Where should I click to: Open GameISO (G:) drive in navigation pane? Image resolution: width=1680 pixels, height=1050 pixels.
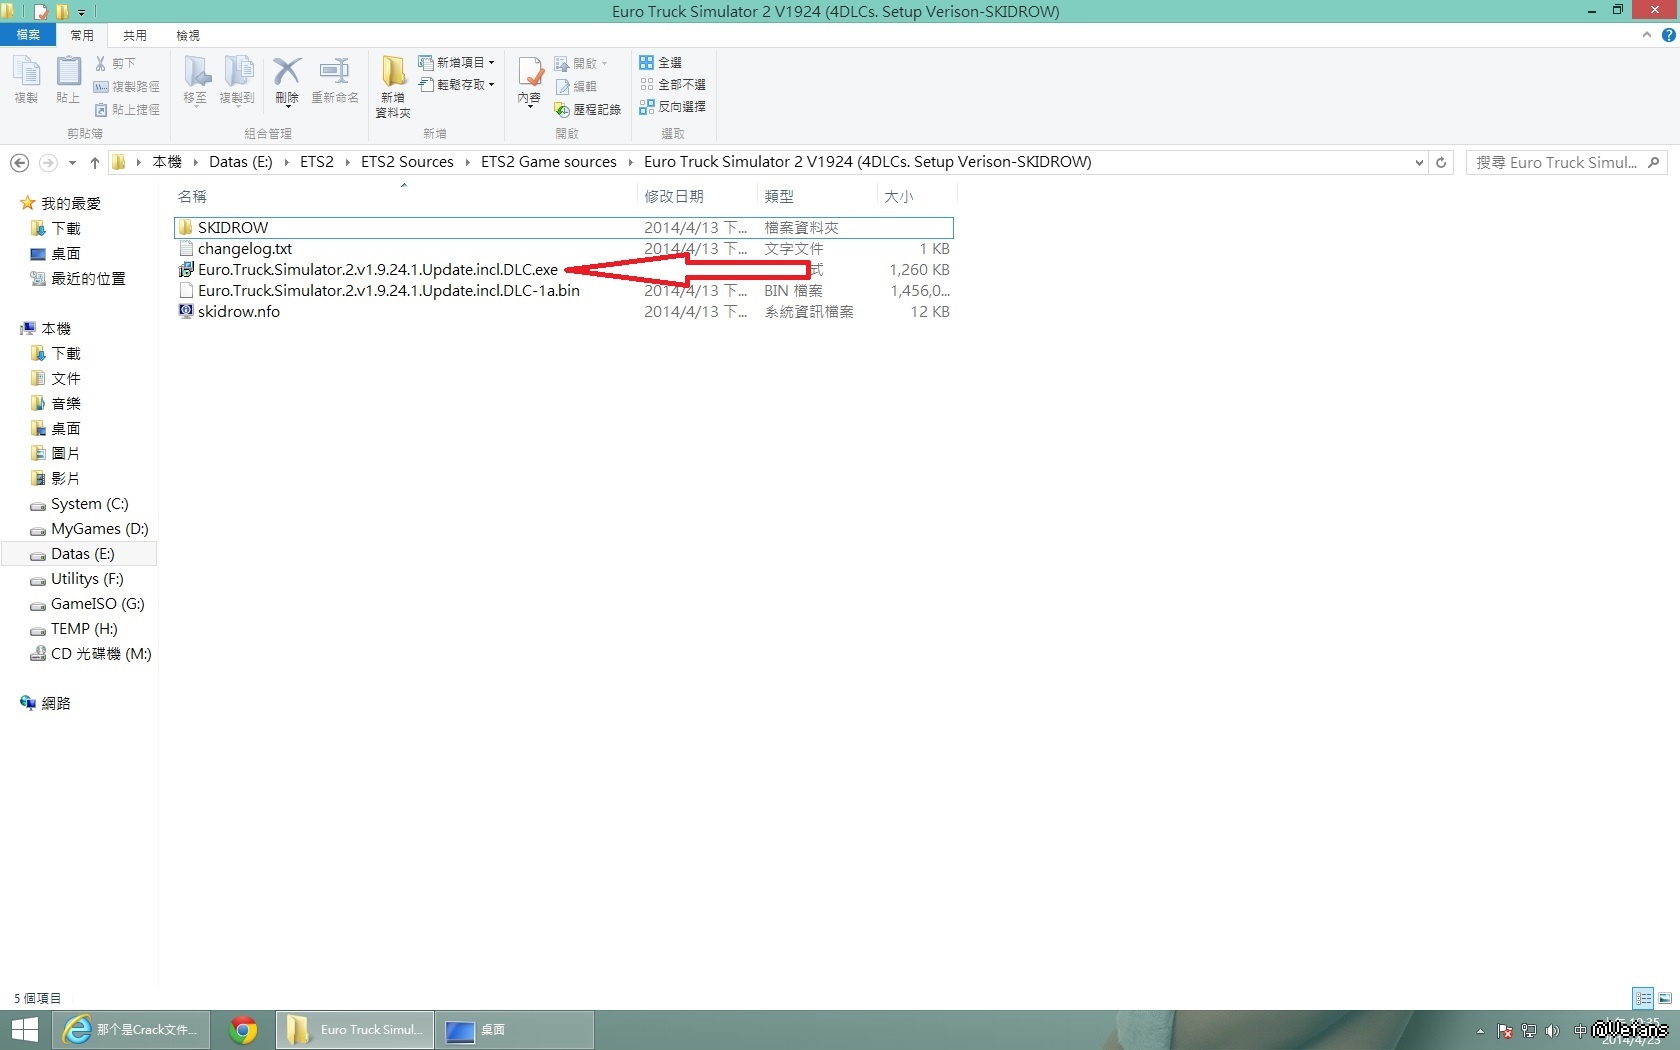(88, 604)
